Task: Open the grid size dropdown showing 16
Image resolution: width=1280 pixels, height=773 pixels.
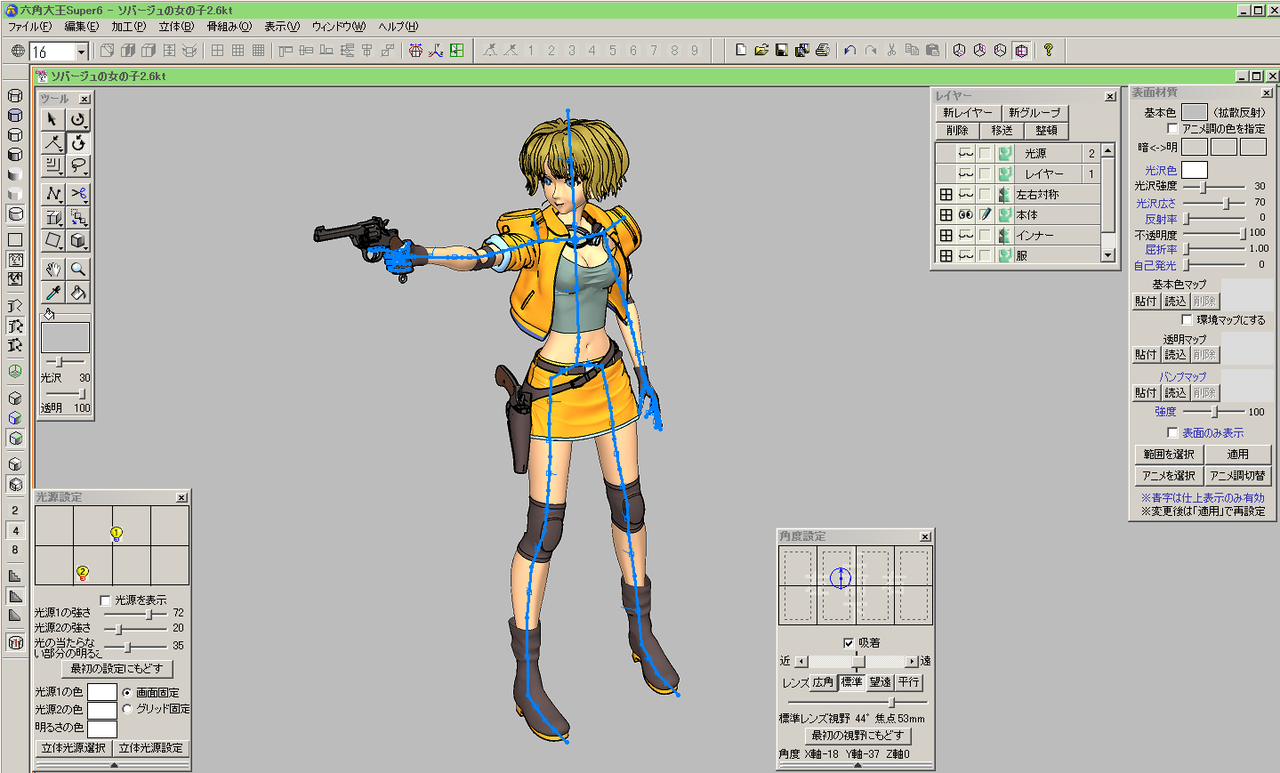Action: (81, 51)
